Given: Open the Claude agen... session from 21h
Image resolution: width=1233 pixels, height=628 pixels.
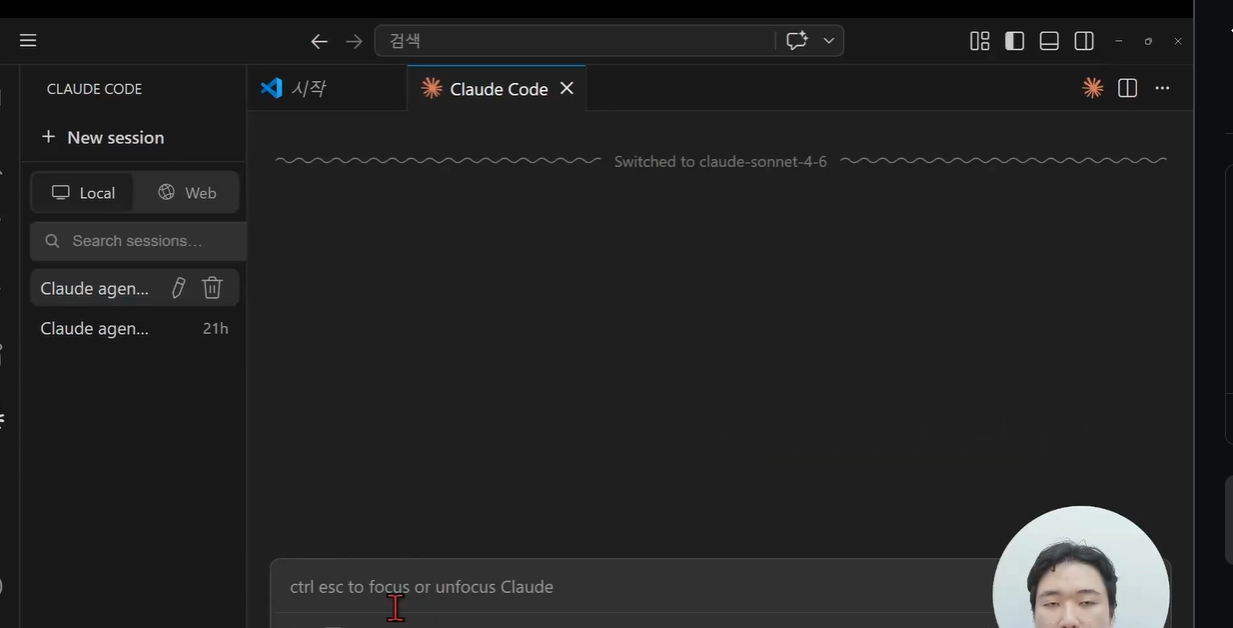Looking at the screenshot, I should [x=134, y=328].
